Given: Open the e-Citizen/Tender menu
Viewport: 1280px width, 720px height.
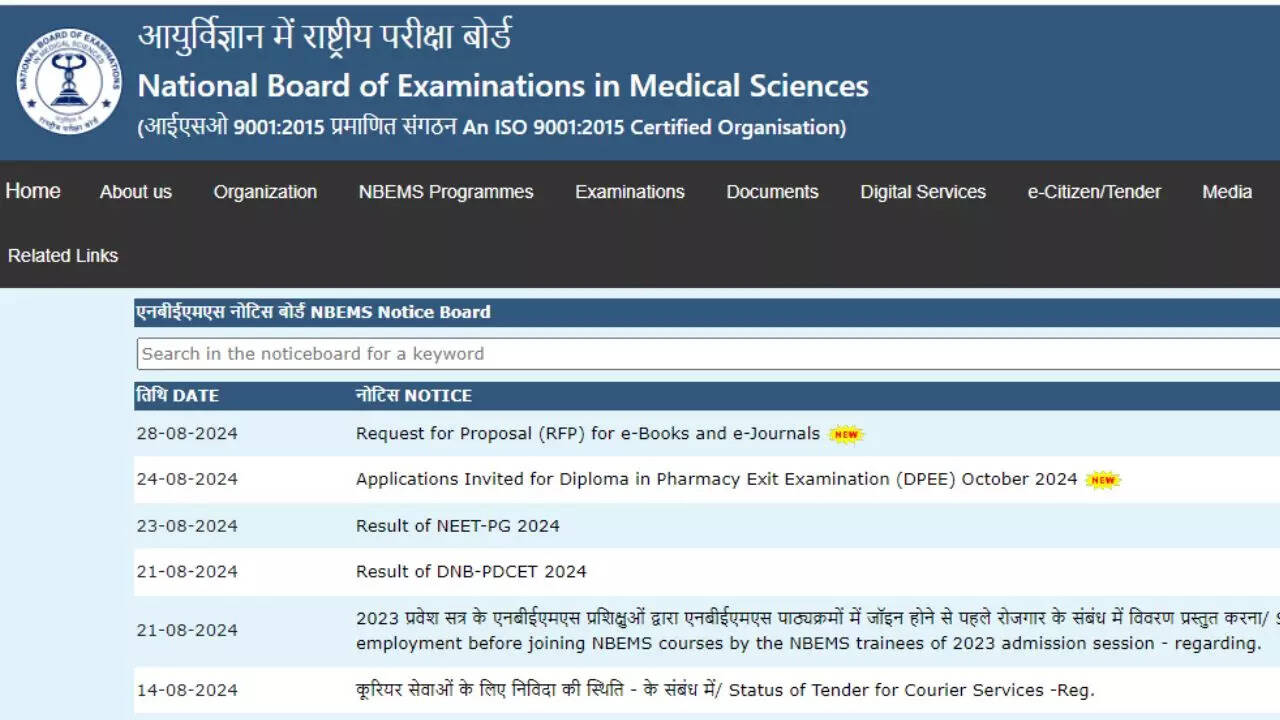Looking at the screenshot, I should click(1093, 192).
